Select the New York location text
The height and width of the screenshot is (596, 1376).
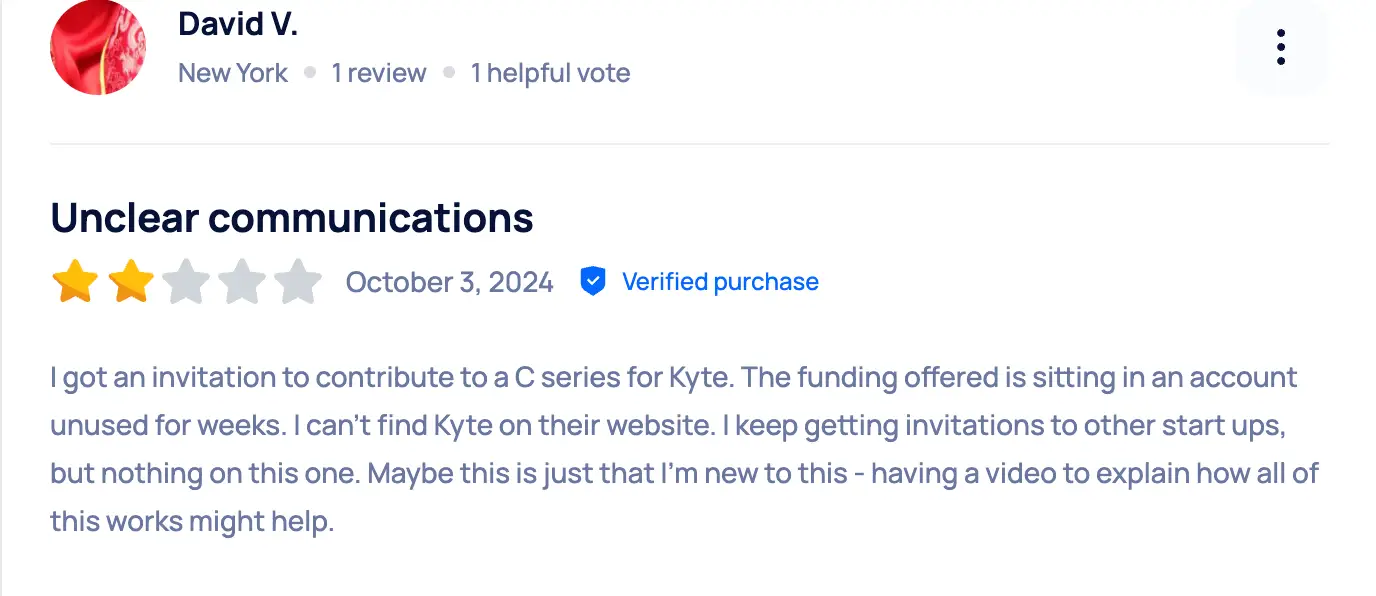click(x=232, y=72)
